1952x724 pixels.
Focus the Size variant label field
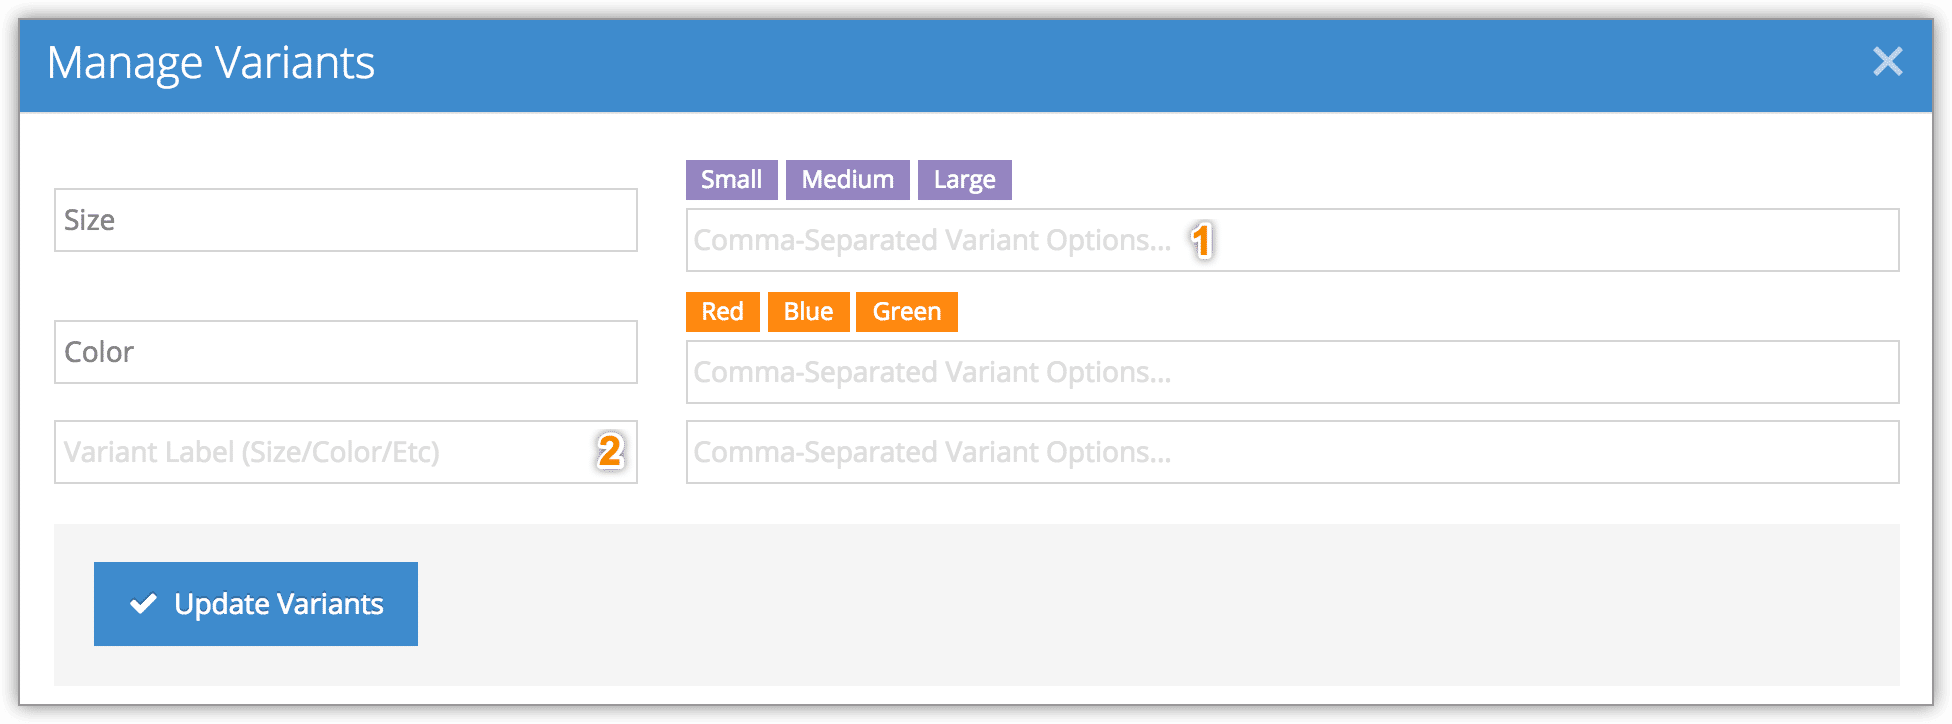pyautogui.click(x=346, y=220)
